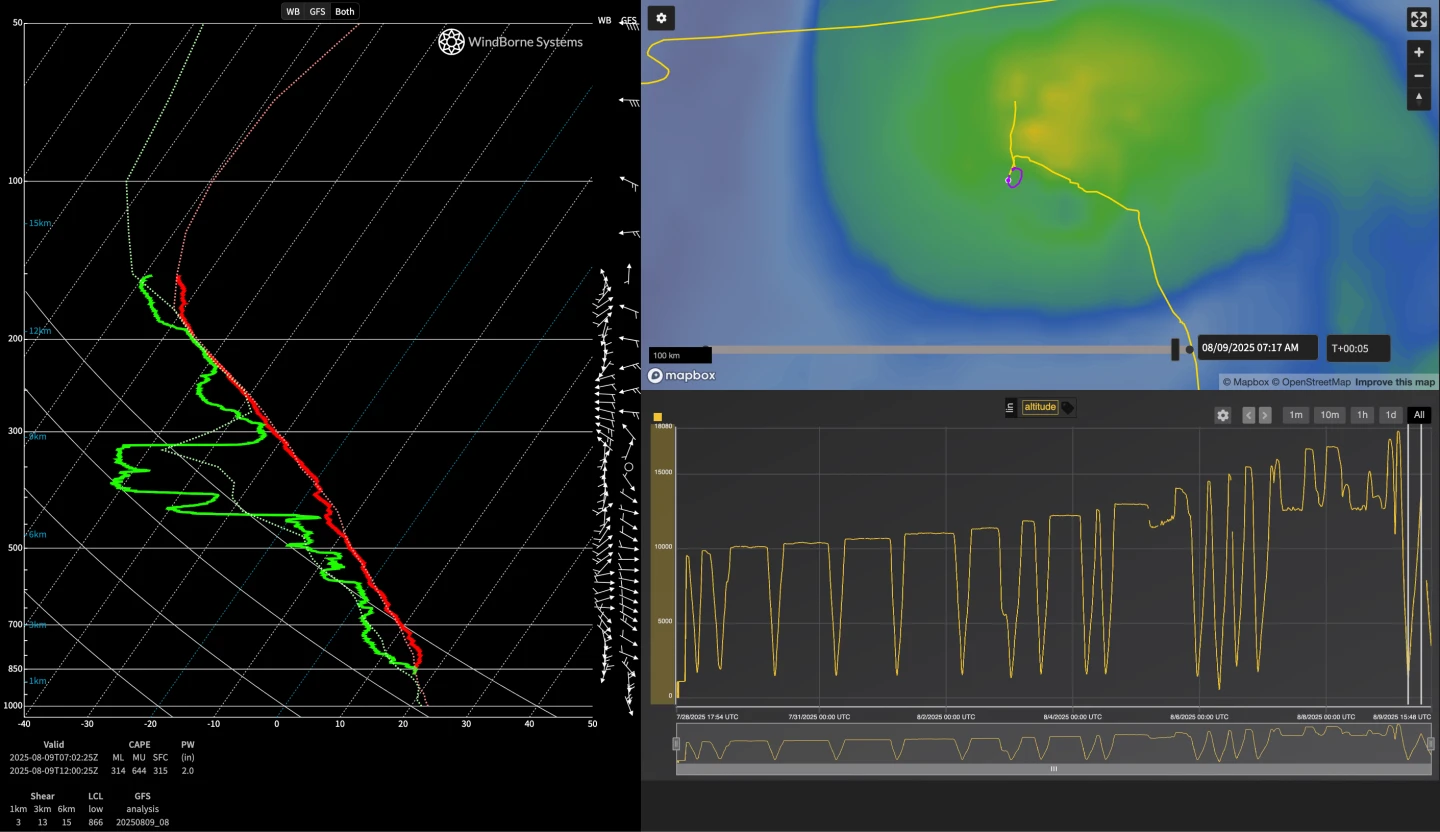1440x832 pixels.
Task: Set chart range to 10m
Action: point(1329,415)
